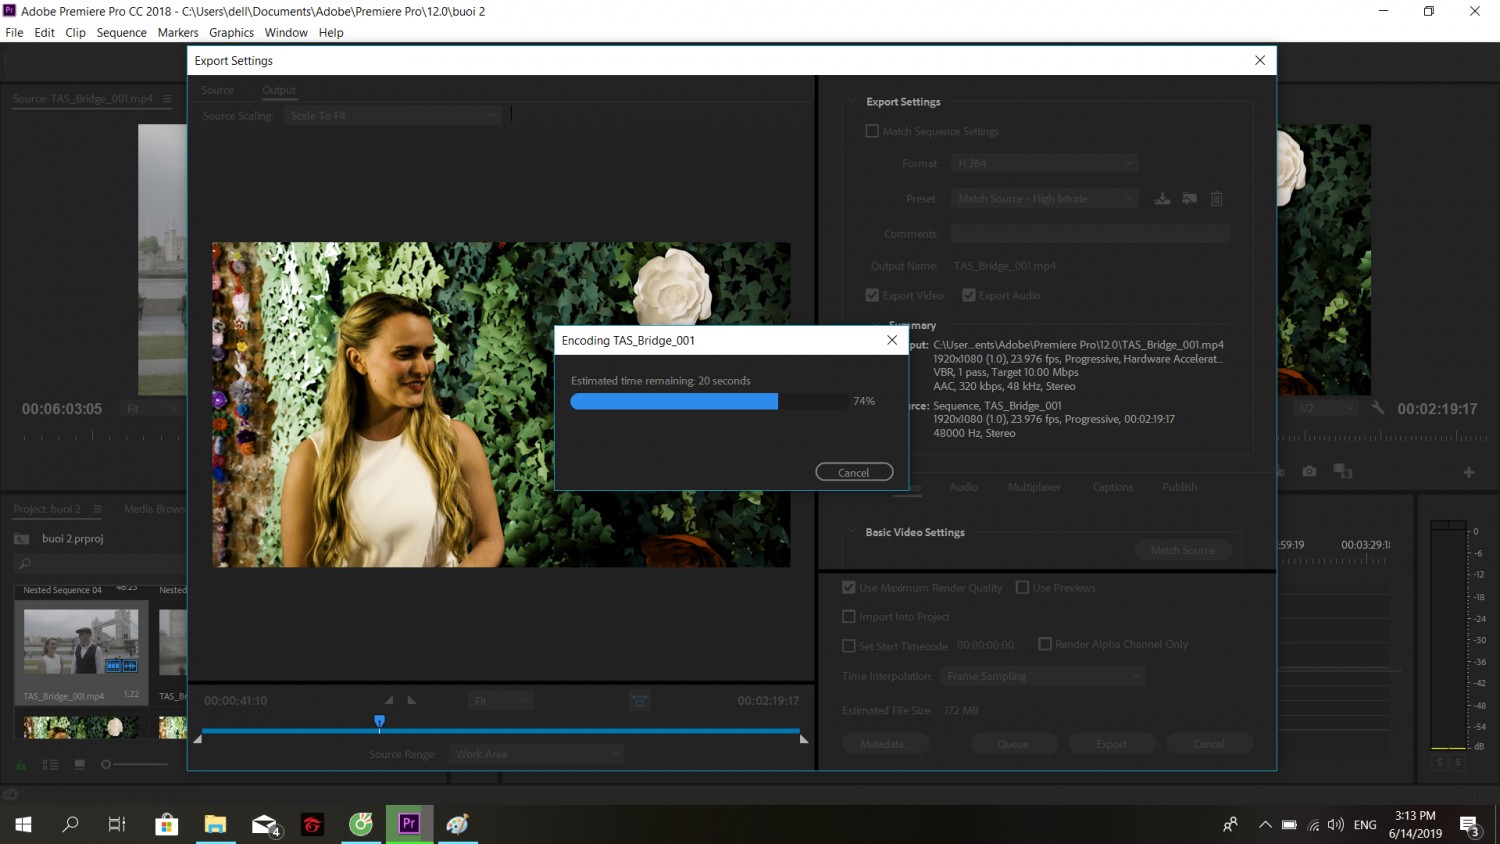Open the Source Scaling dropdown

(x=392, y=116)
